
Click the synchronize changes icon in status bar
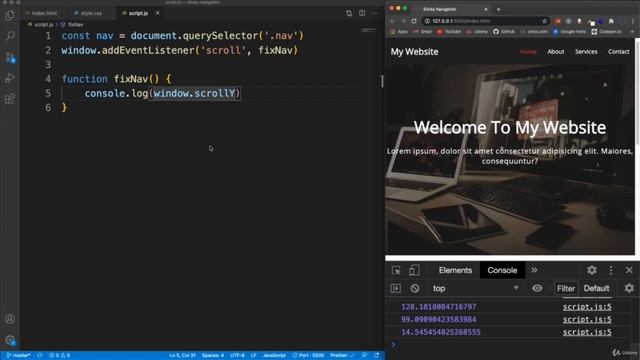(x=40, y=355)
